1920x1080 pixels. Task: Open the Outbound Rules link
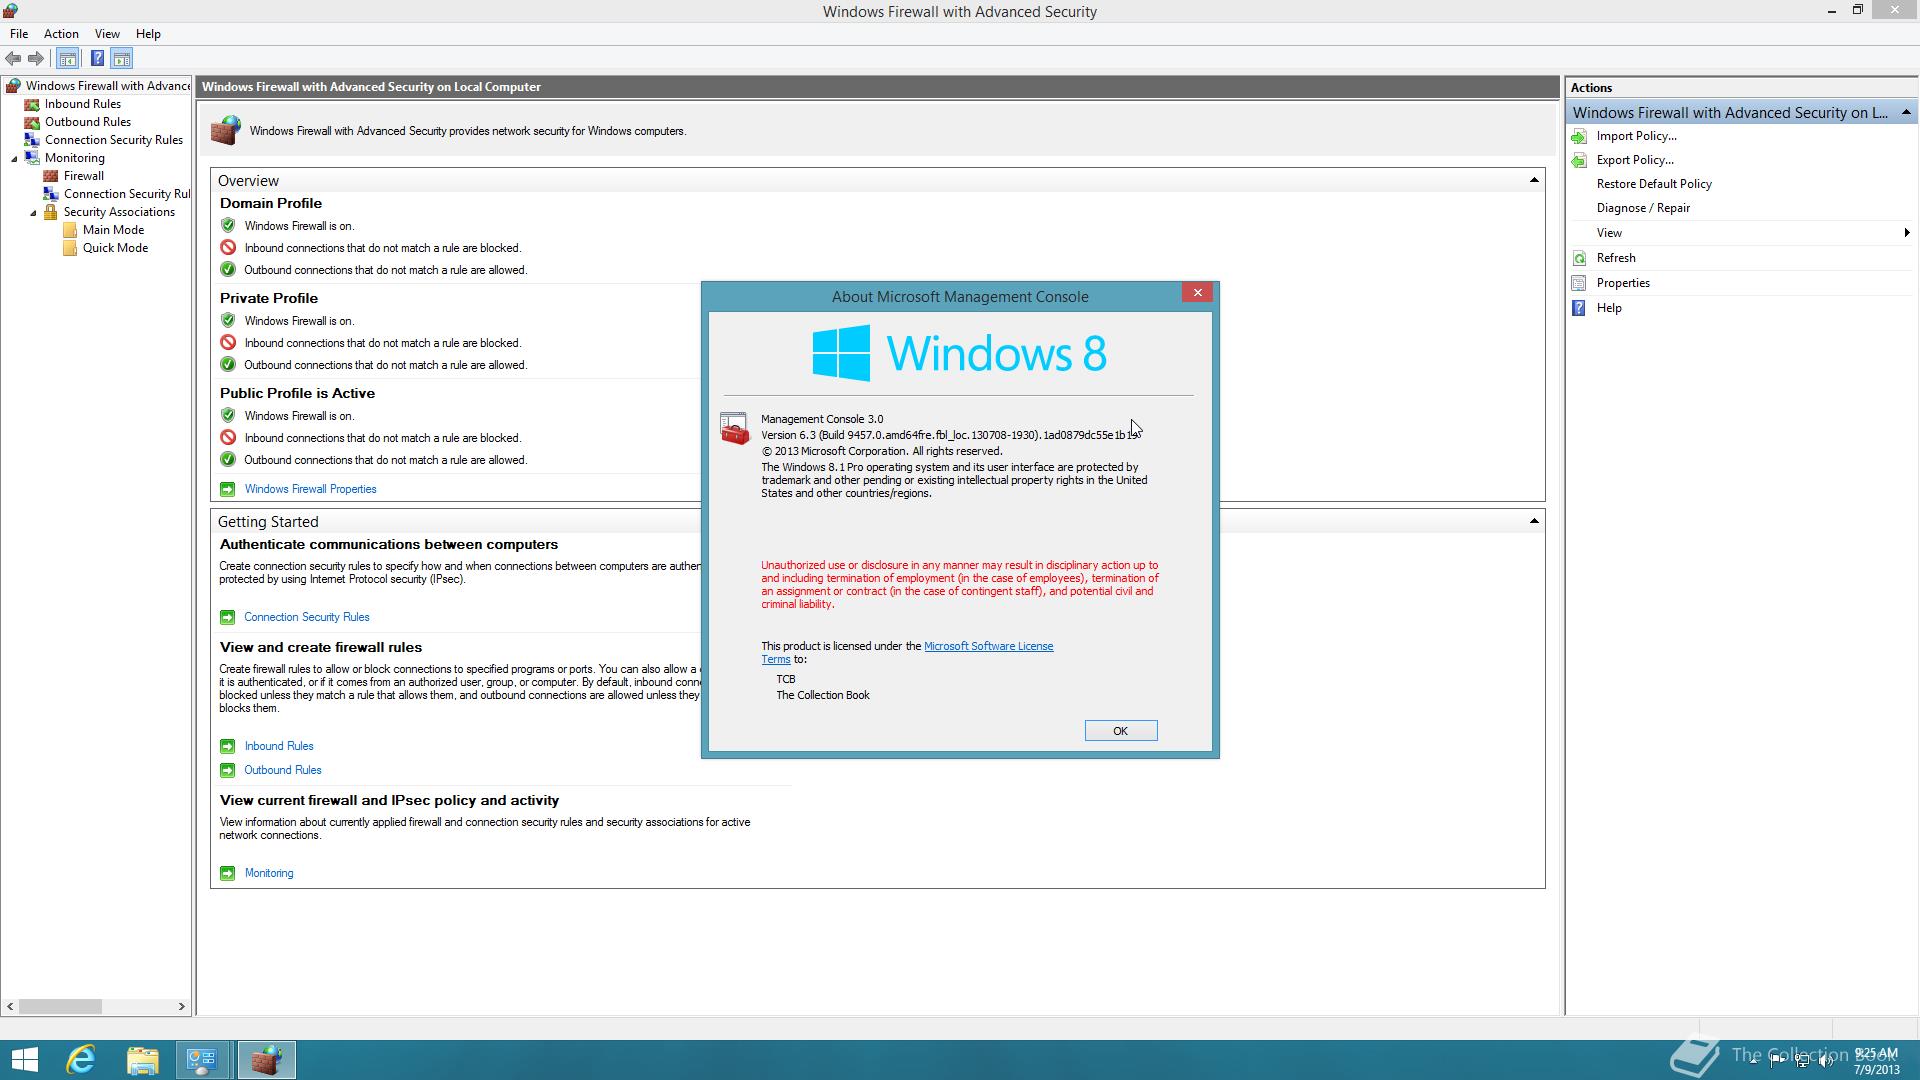pyautogui.click(x=283, y=770)
